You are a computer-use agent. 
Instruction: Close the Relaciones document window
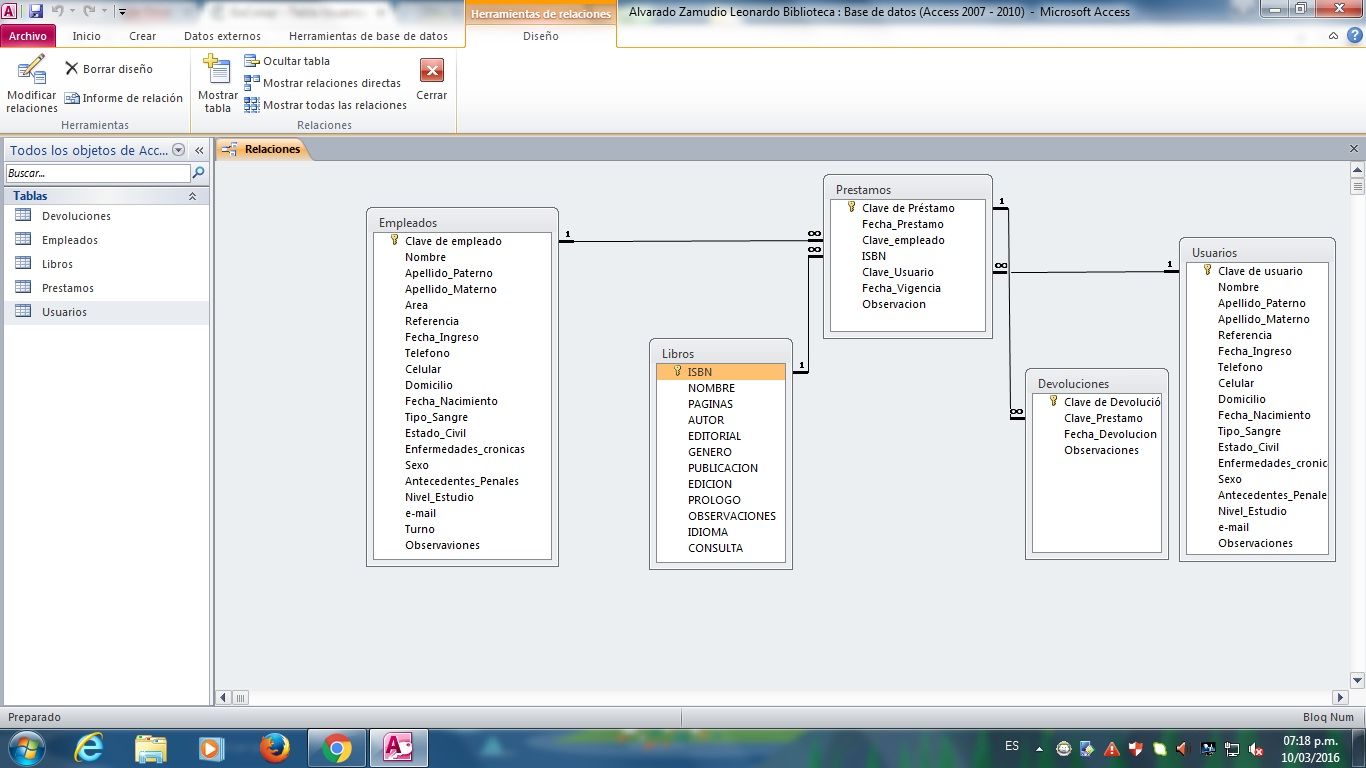(x=1354, y=149)
